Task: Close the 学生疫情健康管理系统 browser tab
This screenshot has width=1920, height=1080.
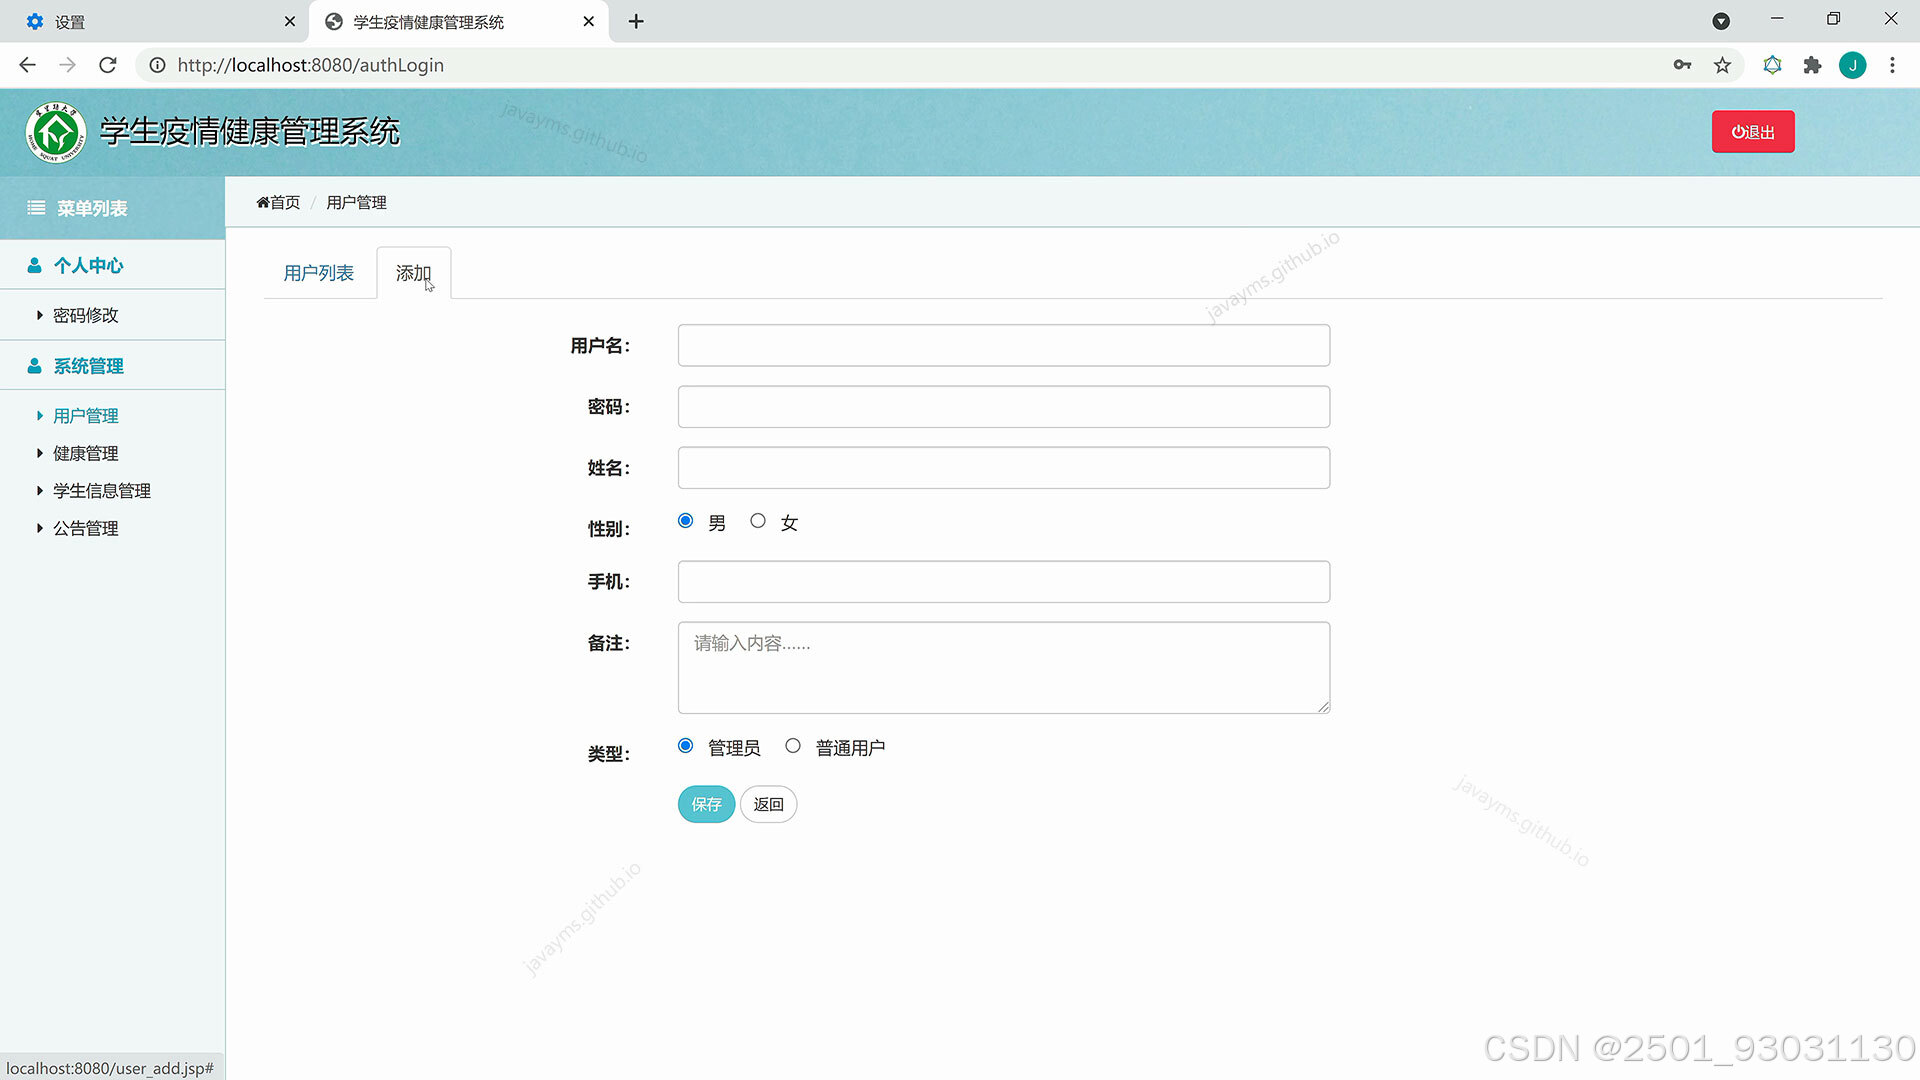Action: click(589, 21)
